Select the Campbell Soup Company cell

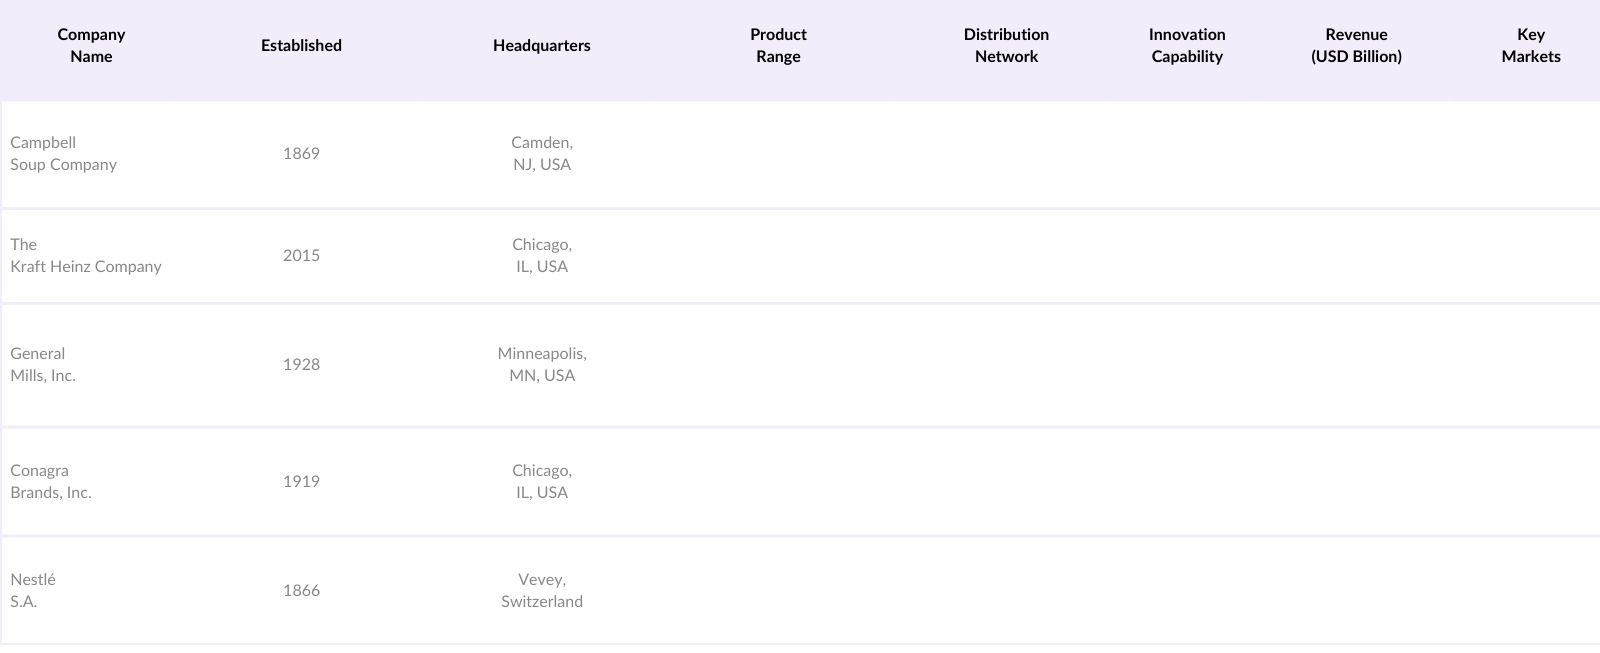[64, 154]
